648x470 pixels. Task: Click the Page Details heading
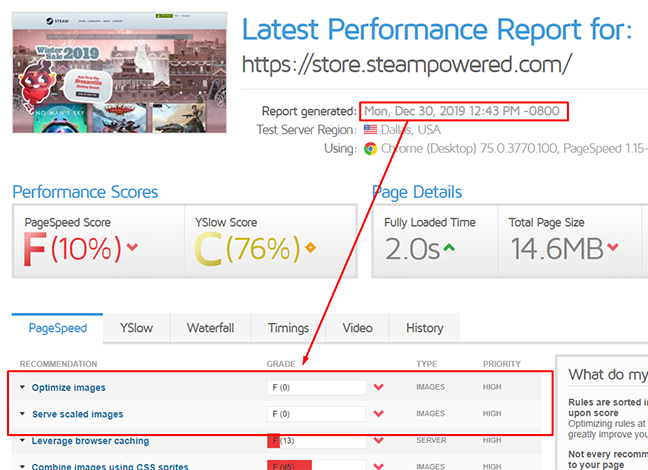coord(417,192)
